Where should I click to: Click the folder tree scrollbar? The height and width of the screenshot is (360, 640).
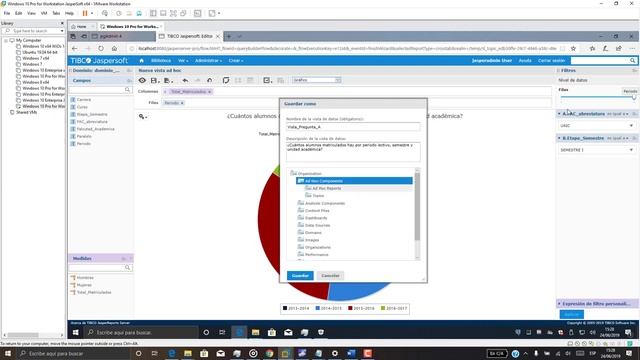coord(417,207)
